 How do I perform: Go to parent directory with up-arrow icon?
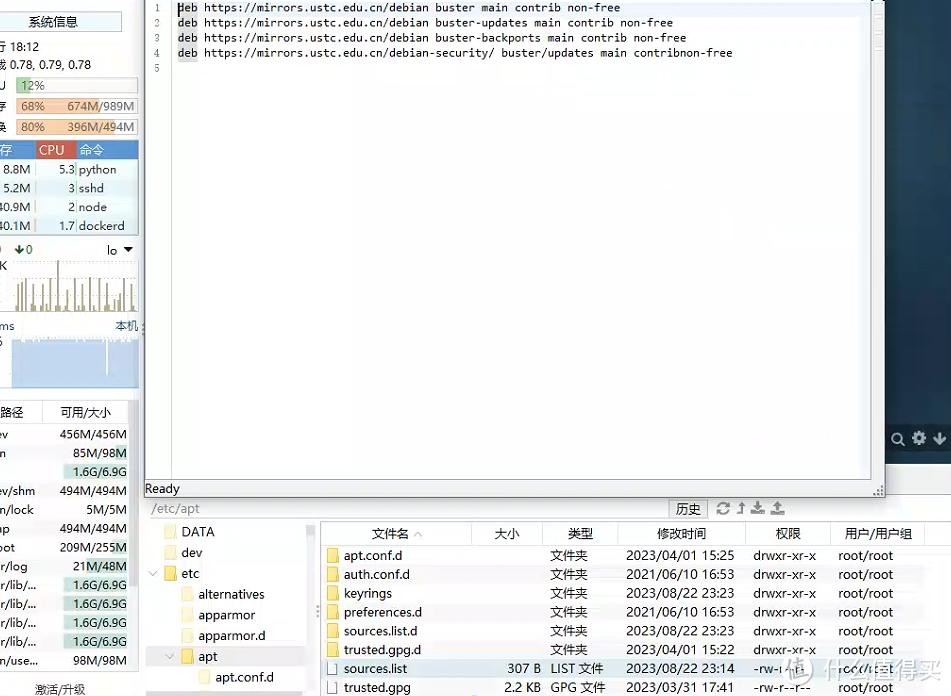tap(741, 509)
